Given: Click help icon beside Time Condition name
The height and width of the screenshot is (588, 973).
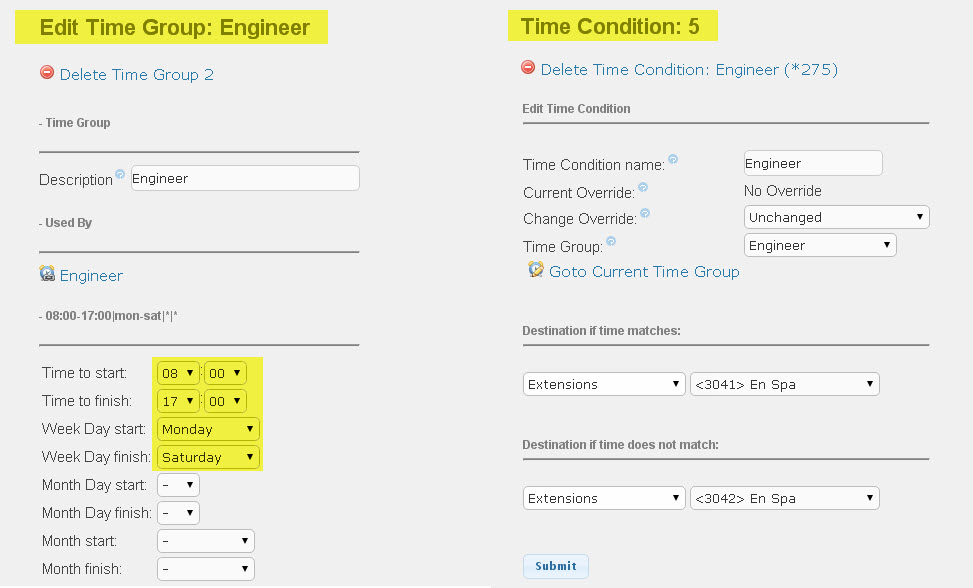Looking at the screenshot, I should [673, 158].
